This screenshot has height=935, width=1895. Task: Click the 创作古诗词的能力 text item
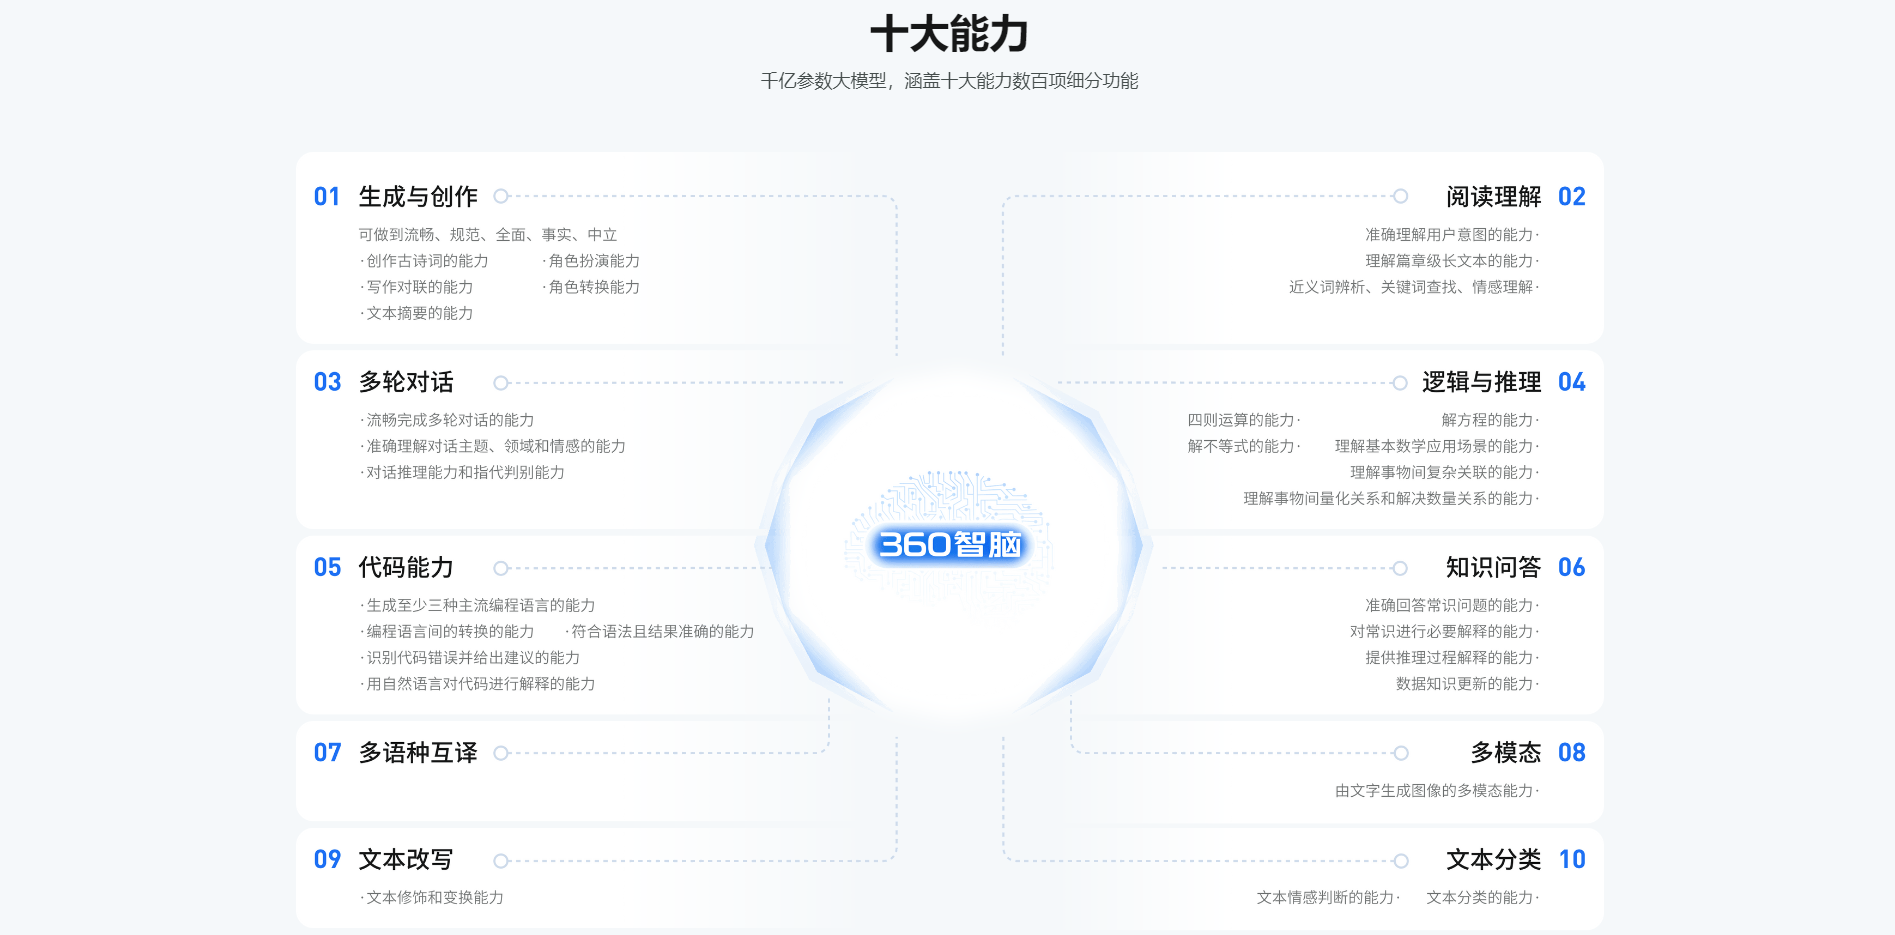(x=423, y=261)
